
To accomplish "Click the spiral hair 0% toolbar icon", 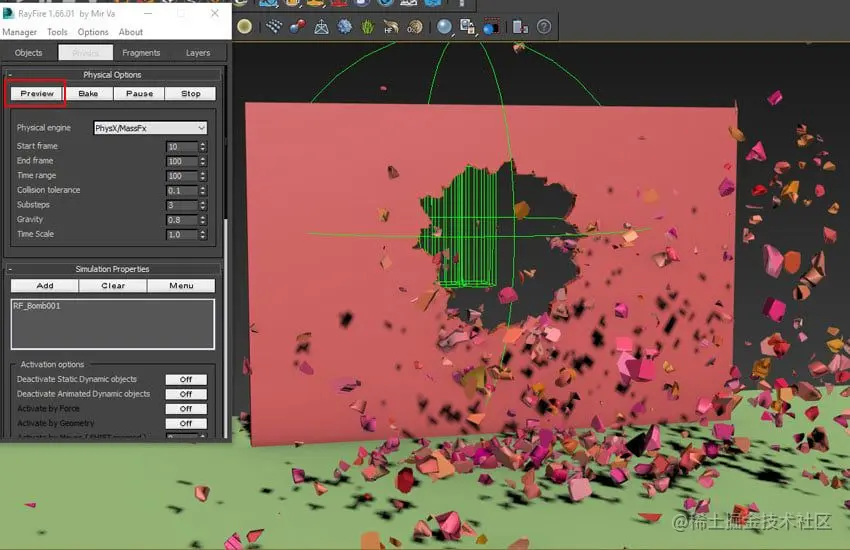I will 415,26.
